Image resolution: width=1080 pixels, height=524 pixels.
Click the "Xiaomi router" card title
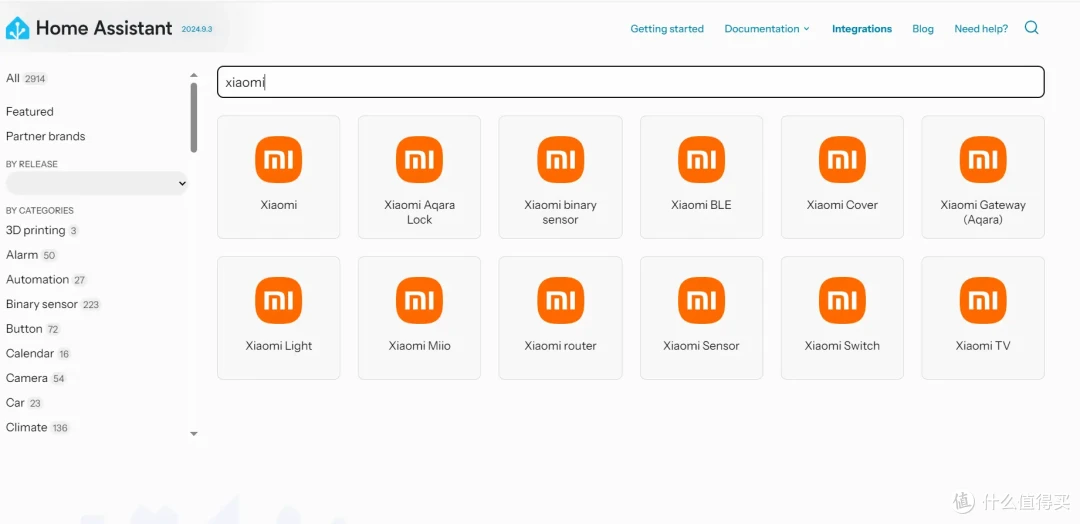pos(561,346)
